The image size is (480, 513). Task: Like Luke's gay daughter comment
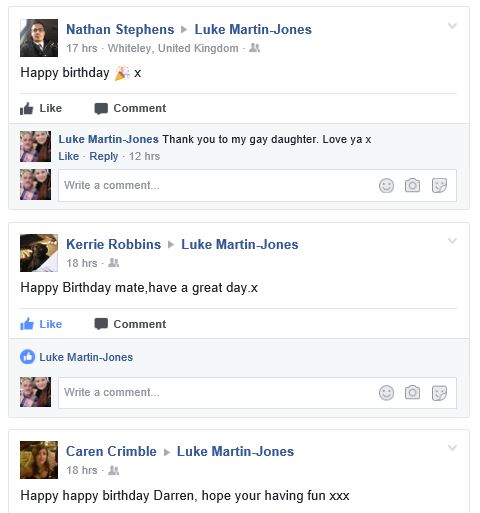tap(69, 156)
